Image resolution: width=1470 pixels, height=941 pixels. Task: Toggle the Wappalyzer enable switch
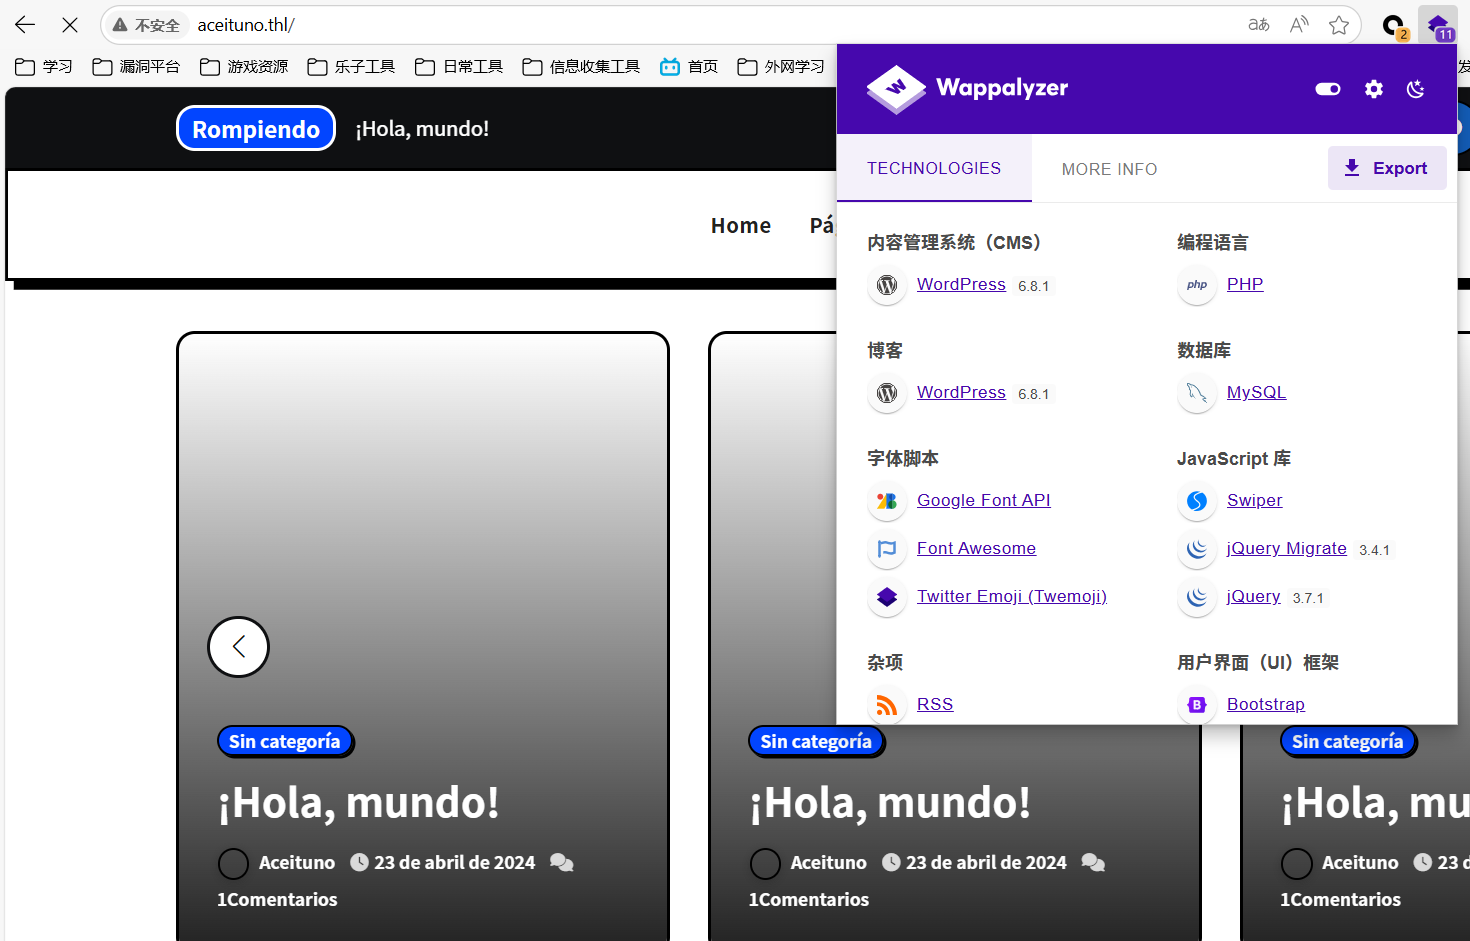(x=1328, y=89)
